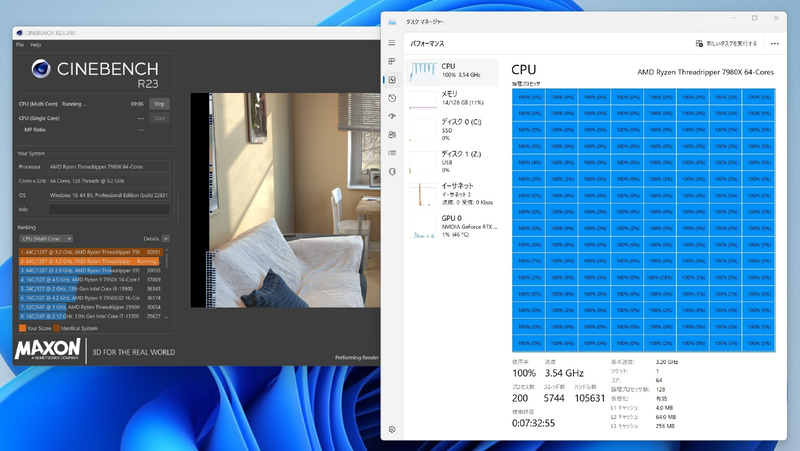The height and width of the screenshot is (451, 800).
Task: Click the Task Manager title bar app icon
Action: point(392,22)
